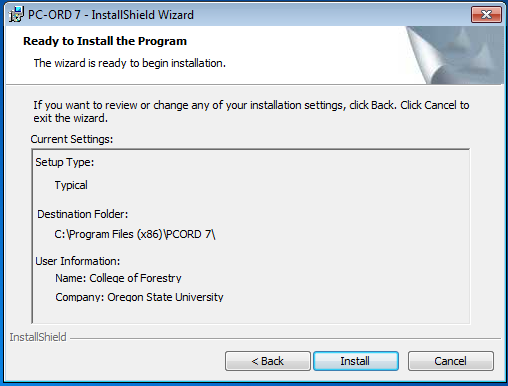Click the wizard is ready to begin text
Screen dimensions: 508x386
130,63
